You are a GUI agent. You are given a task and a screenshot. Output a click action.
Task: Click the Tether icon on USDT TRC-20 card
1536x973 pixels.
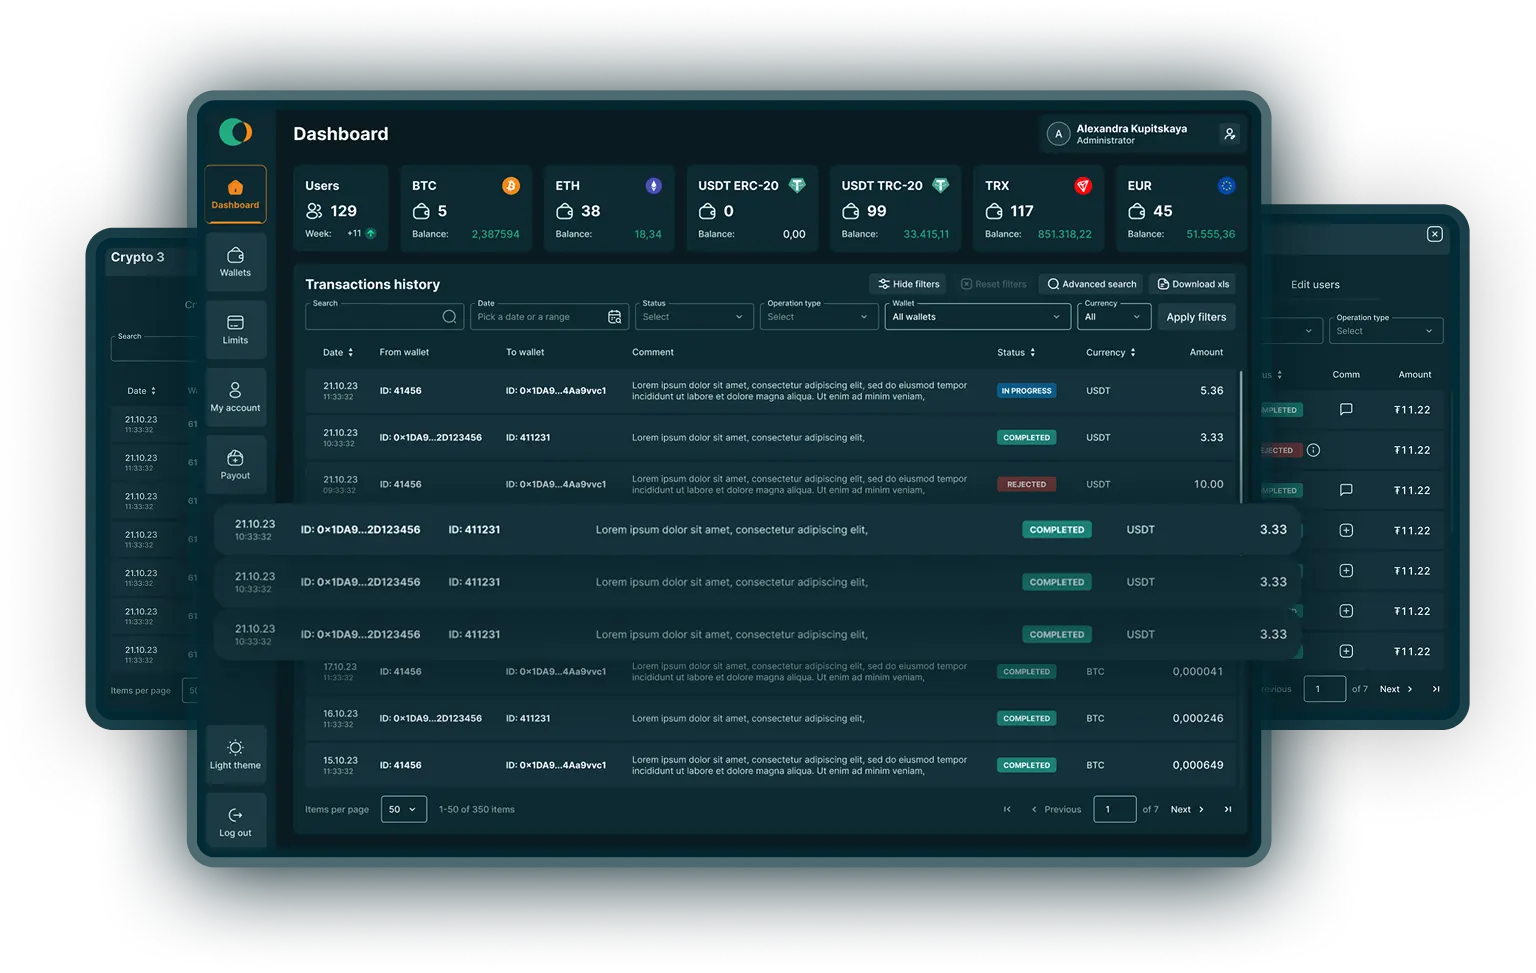tap(940, 186)
